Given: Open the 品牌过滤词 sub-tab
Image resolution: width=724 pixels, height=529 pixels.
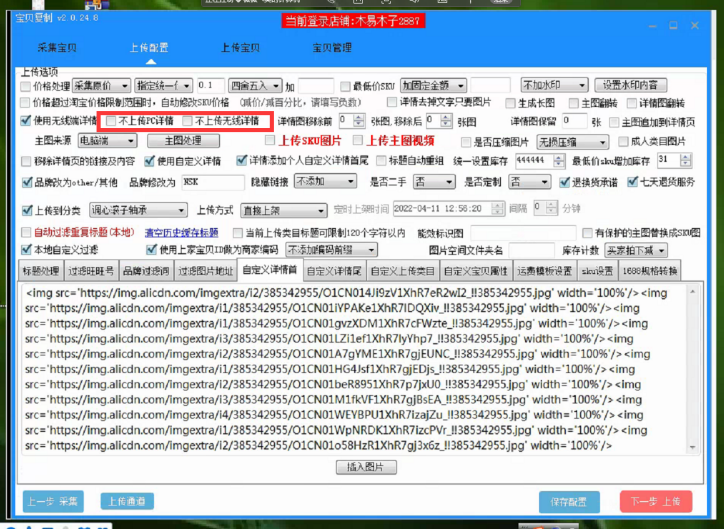Looking at the screenshot, I should pos(146,271).
